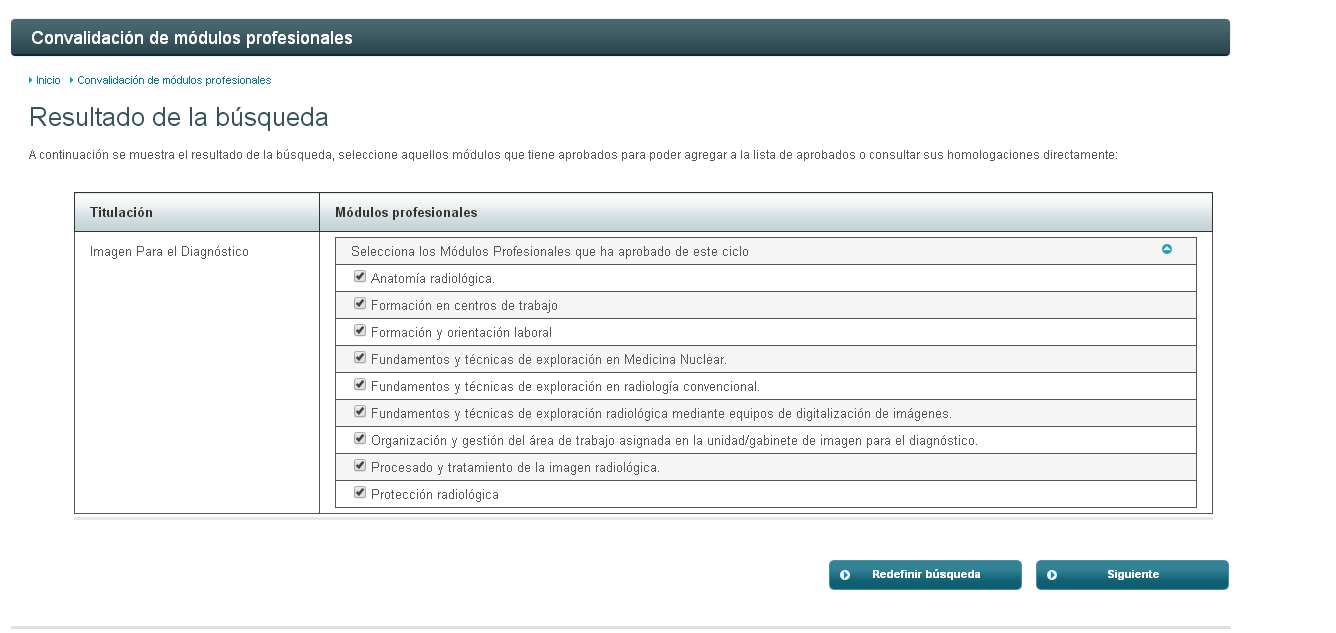Click the arrow icon on Redefinir búsqueda button
Image resolution: width=1336 pixels, height=633 pixels.
[x=845, y=575]
